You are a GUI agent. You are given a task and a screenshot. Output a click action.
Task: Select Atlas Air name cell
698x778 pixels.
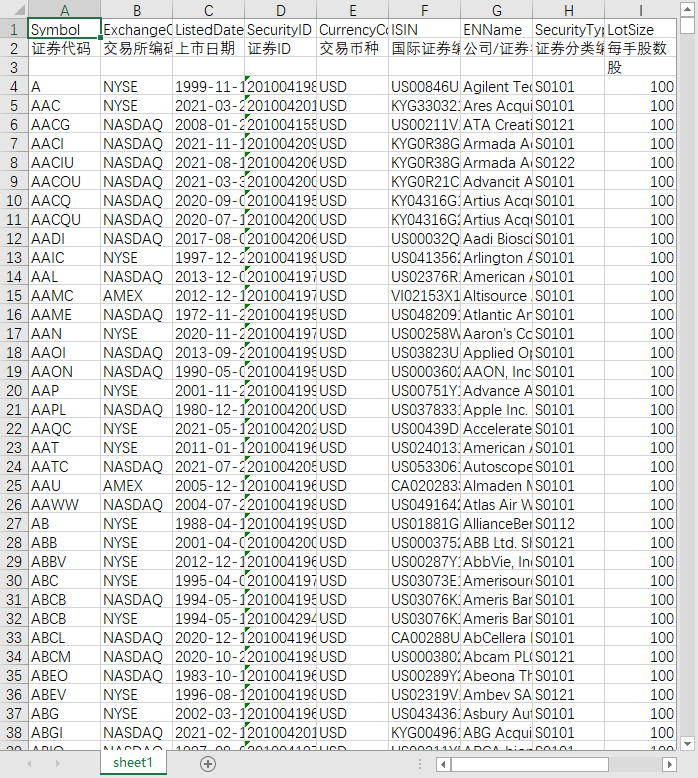click(496, 505)
